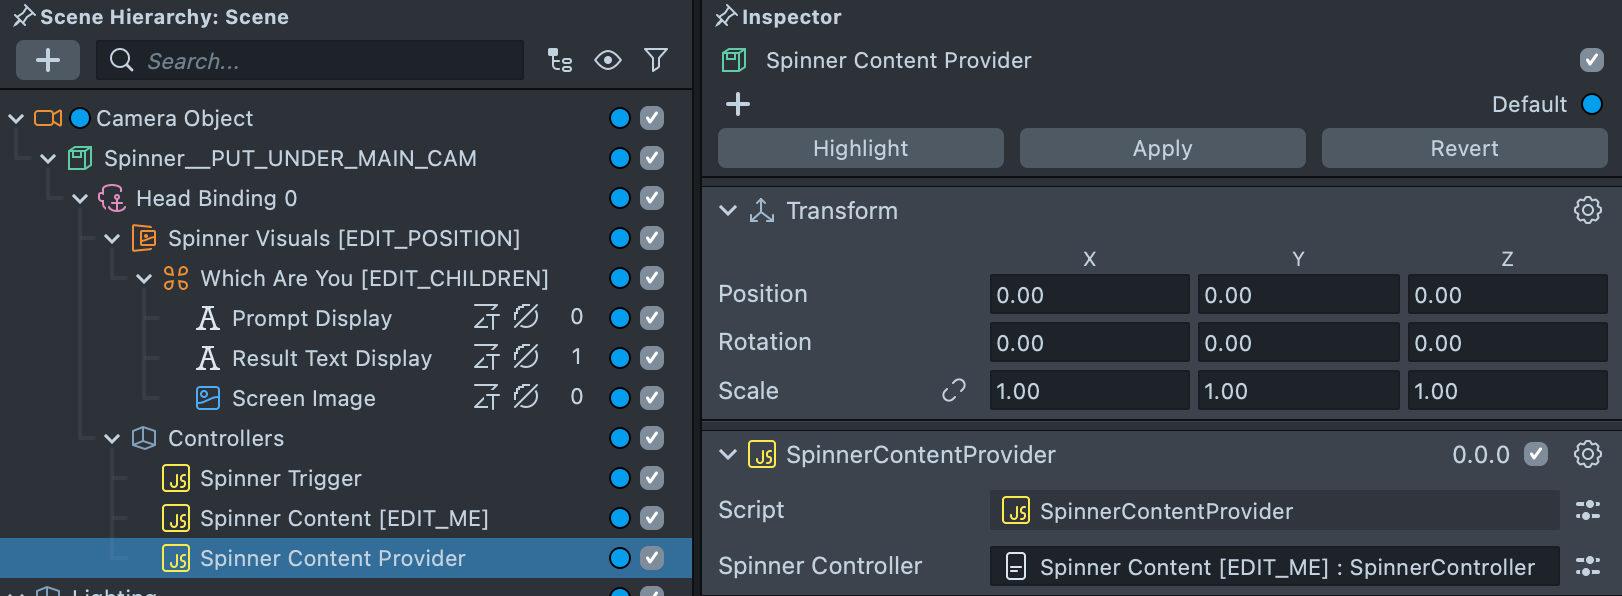Click the Script field picker icon
This screenshot has height=596, width=1622.
1587,510
